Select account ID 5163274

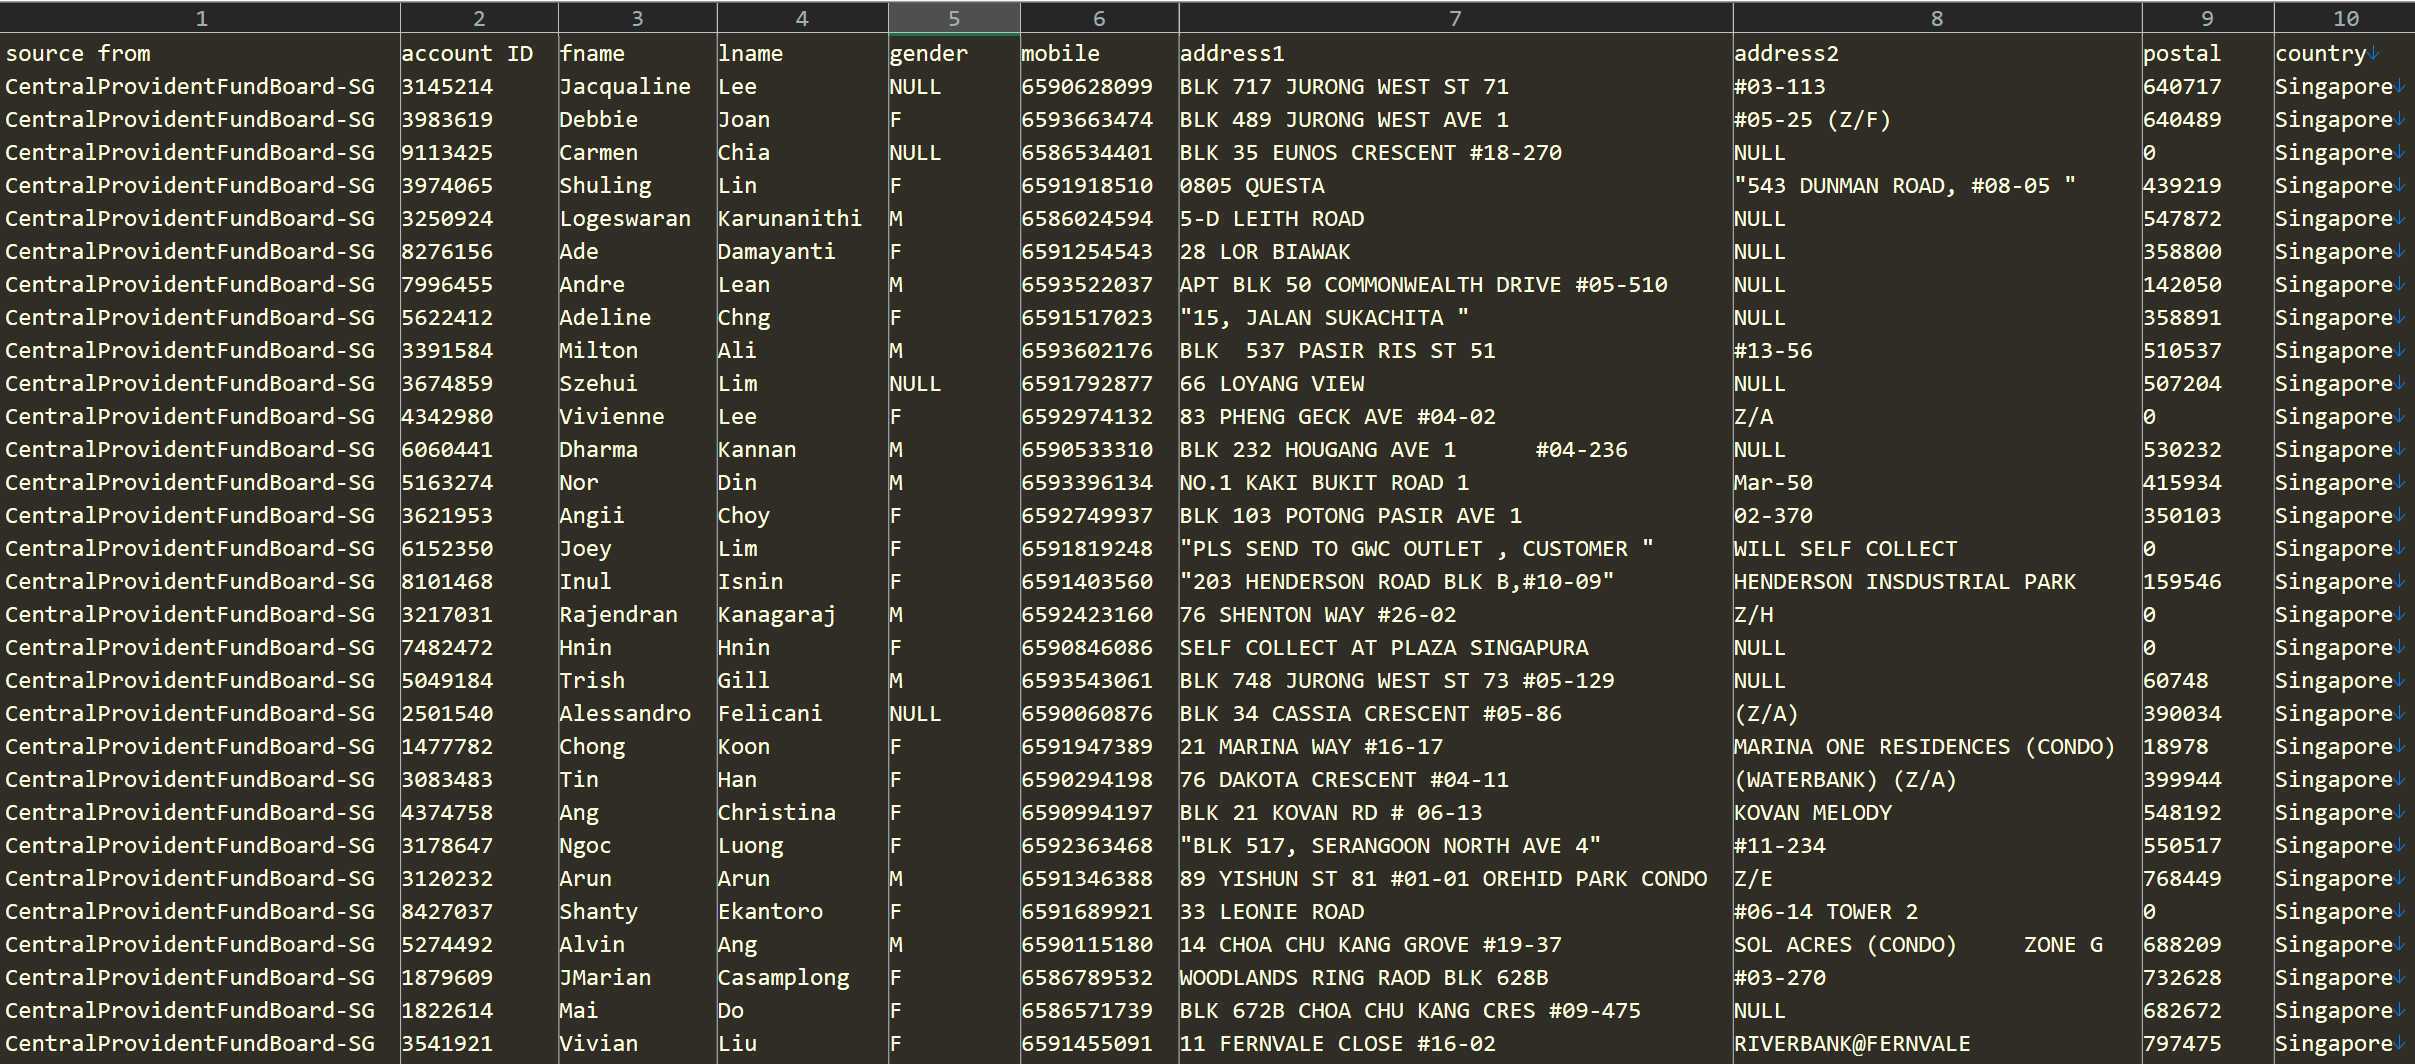447,483
